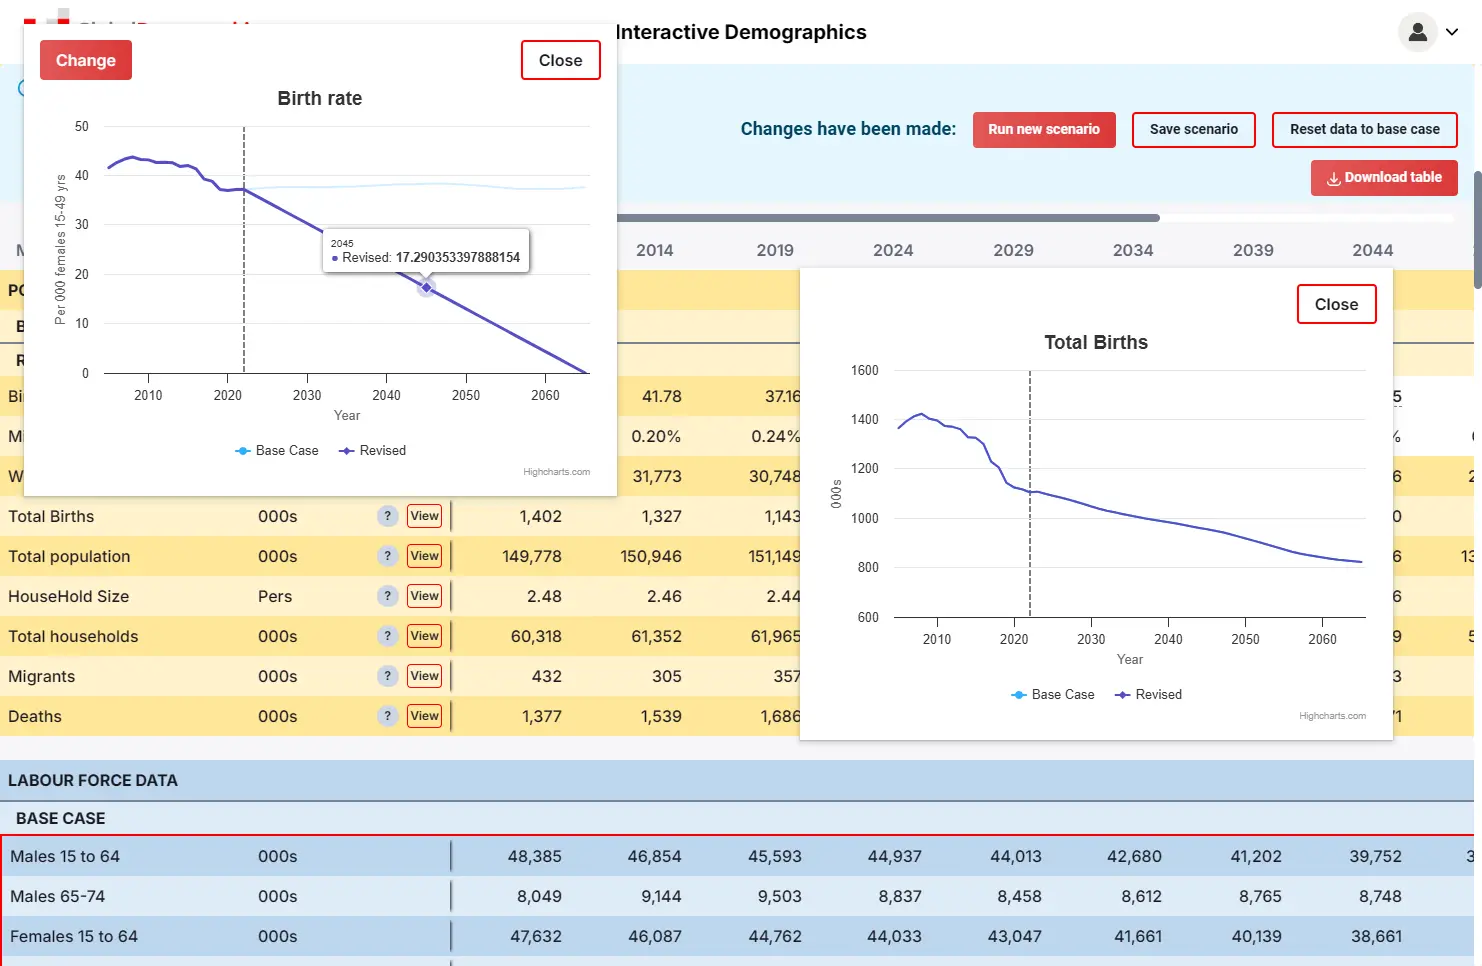Close the Total Births chart popup
Image resolution: width=1482 pixels, height=966 pixels.
[x=1336, y=305]
